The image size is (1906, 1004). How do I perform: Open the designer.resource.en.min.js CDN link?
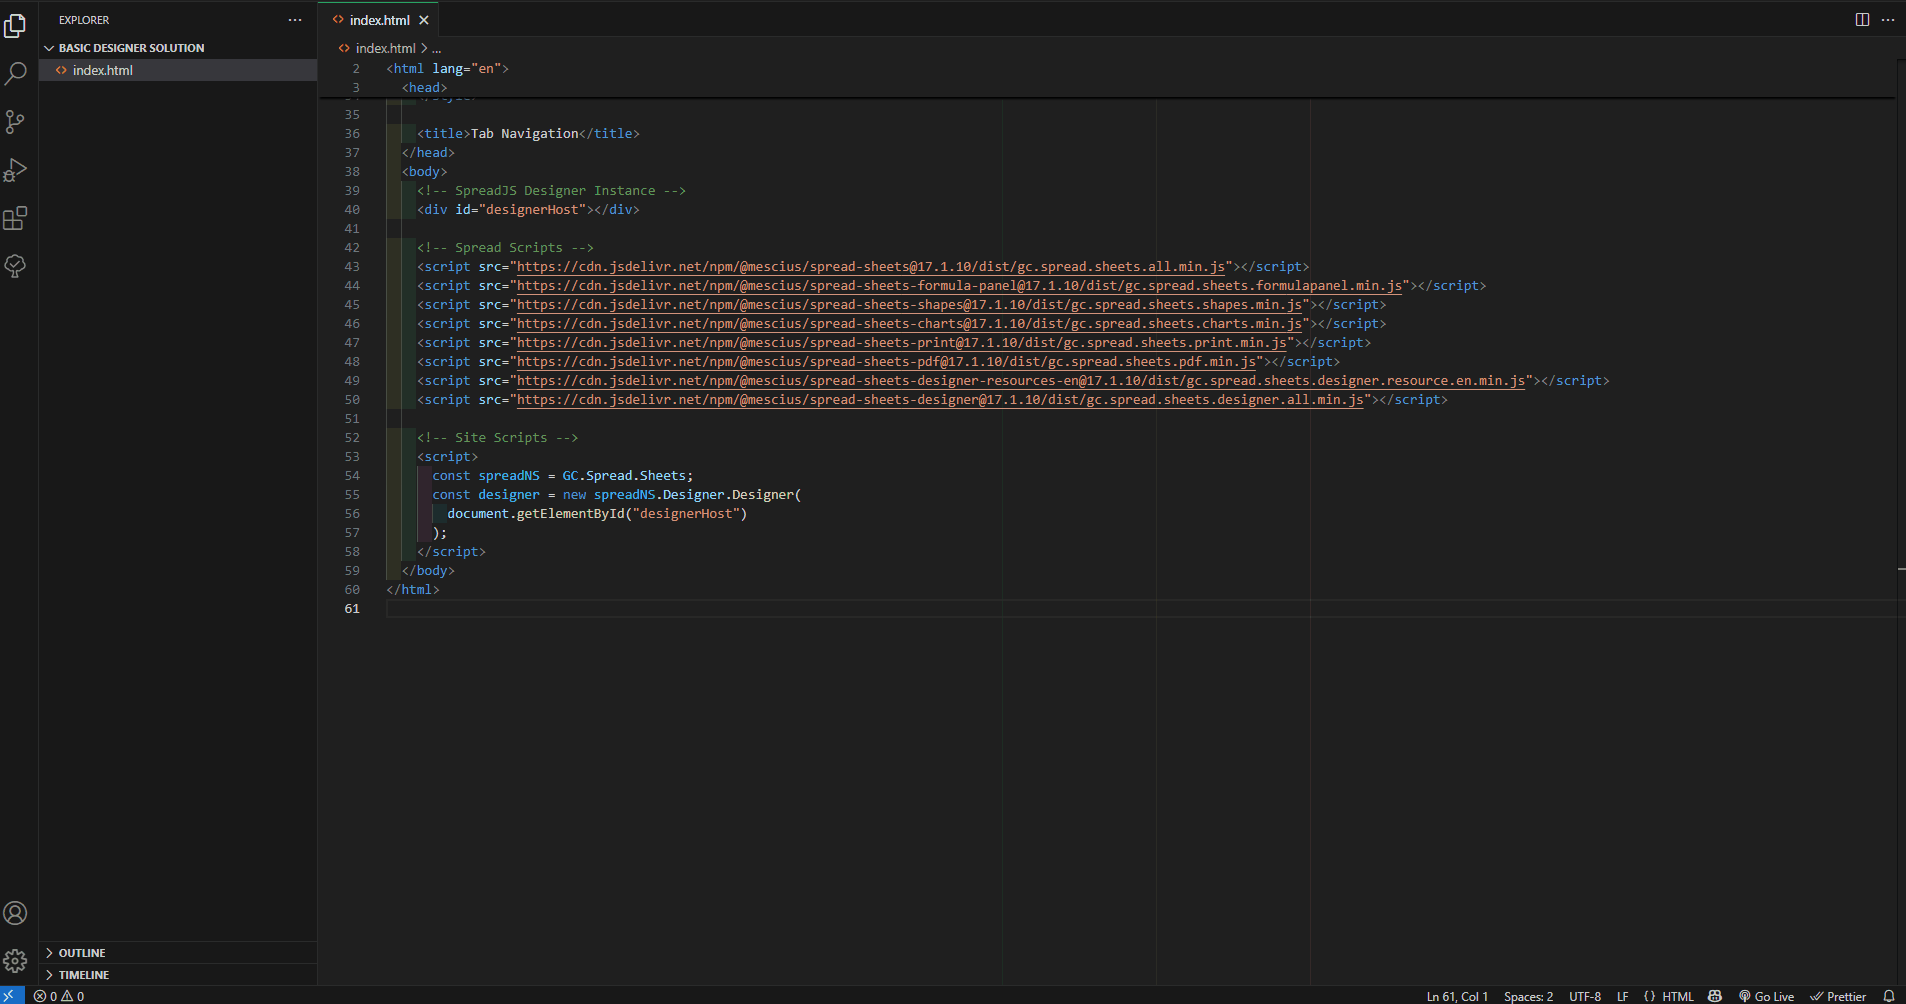click(x=1021, y=381)
